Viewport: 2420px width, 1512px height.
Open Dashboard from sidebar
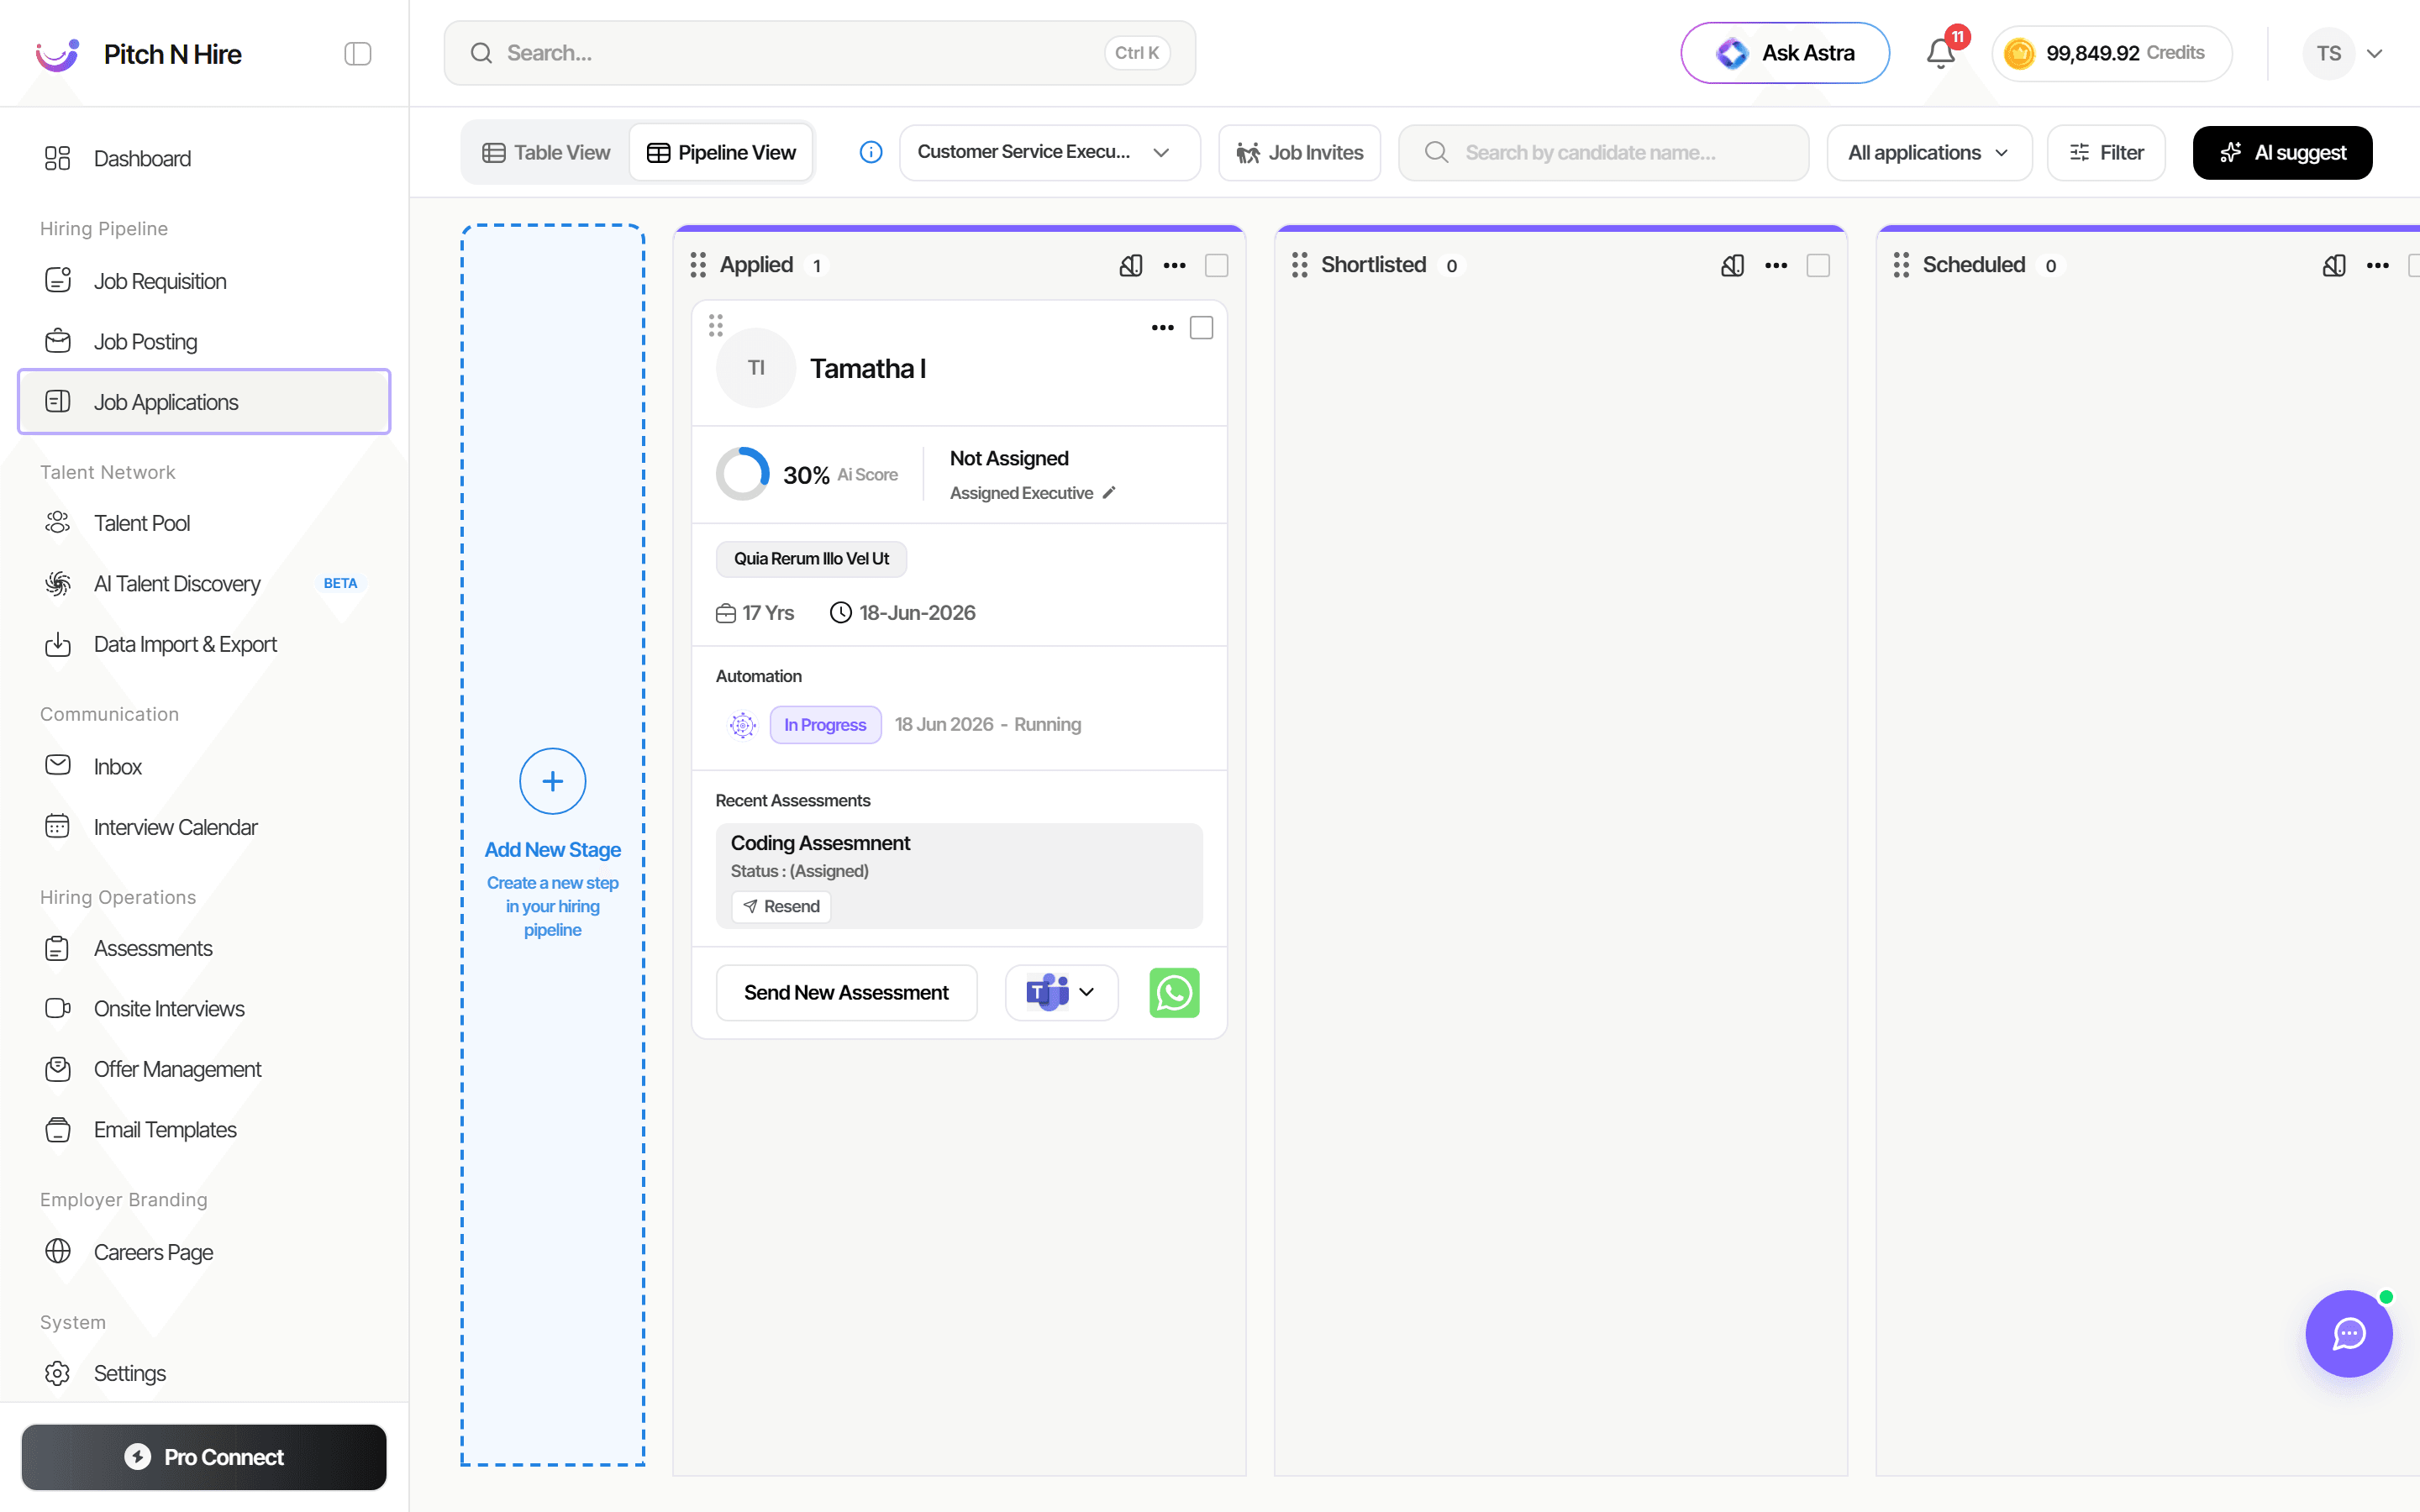pyautogui.click(x=204, y=158)
